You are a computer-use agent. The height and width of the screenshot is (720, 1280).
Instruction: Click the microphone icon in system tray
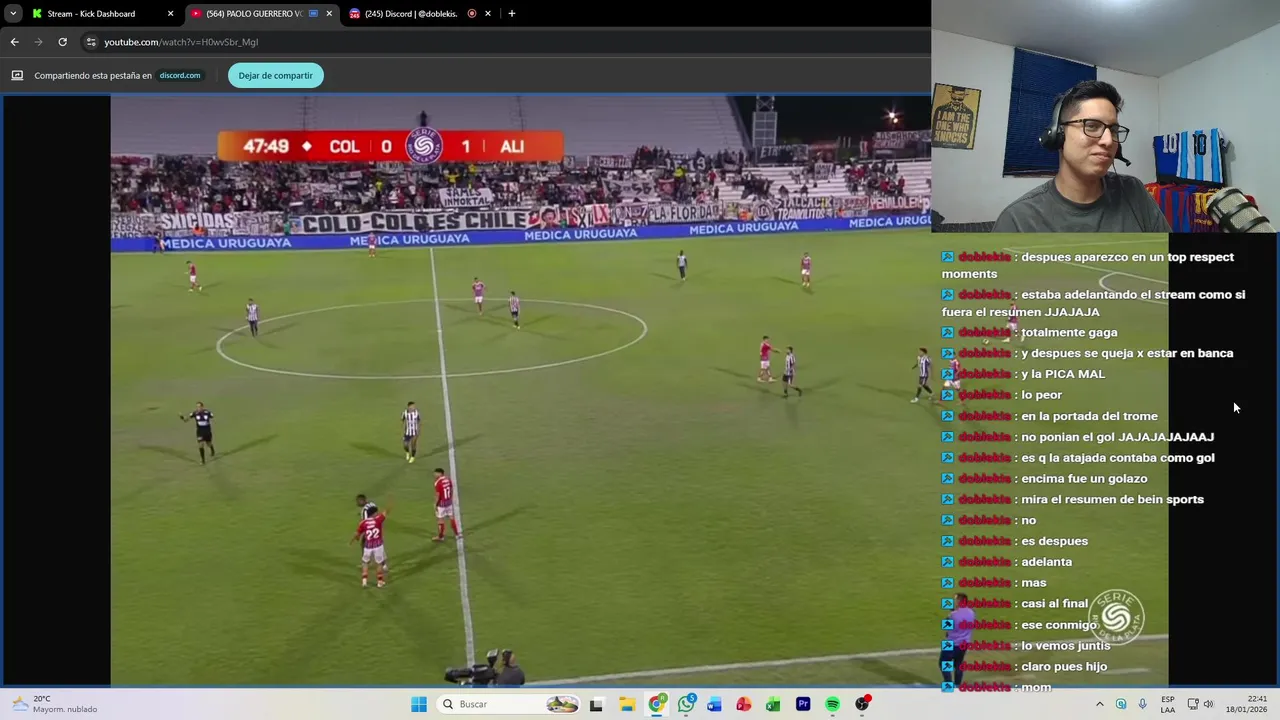1143,704
